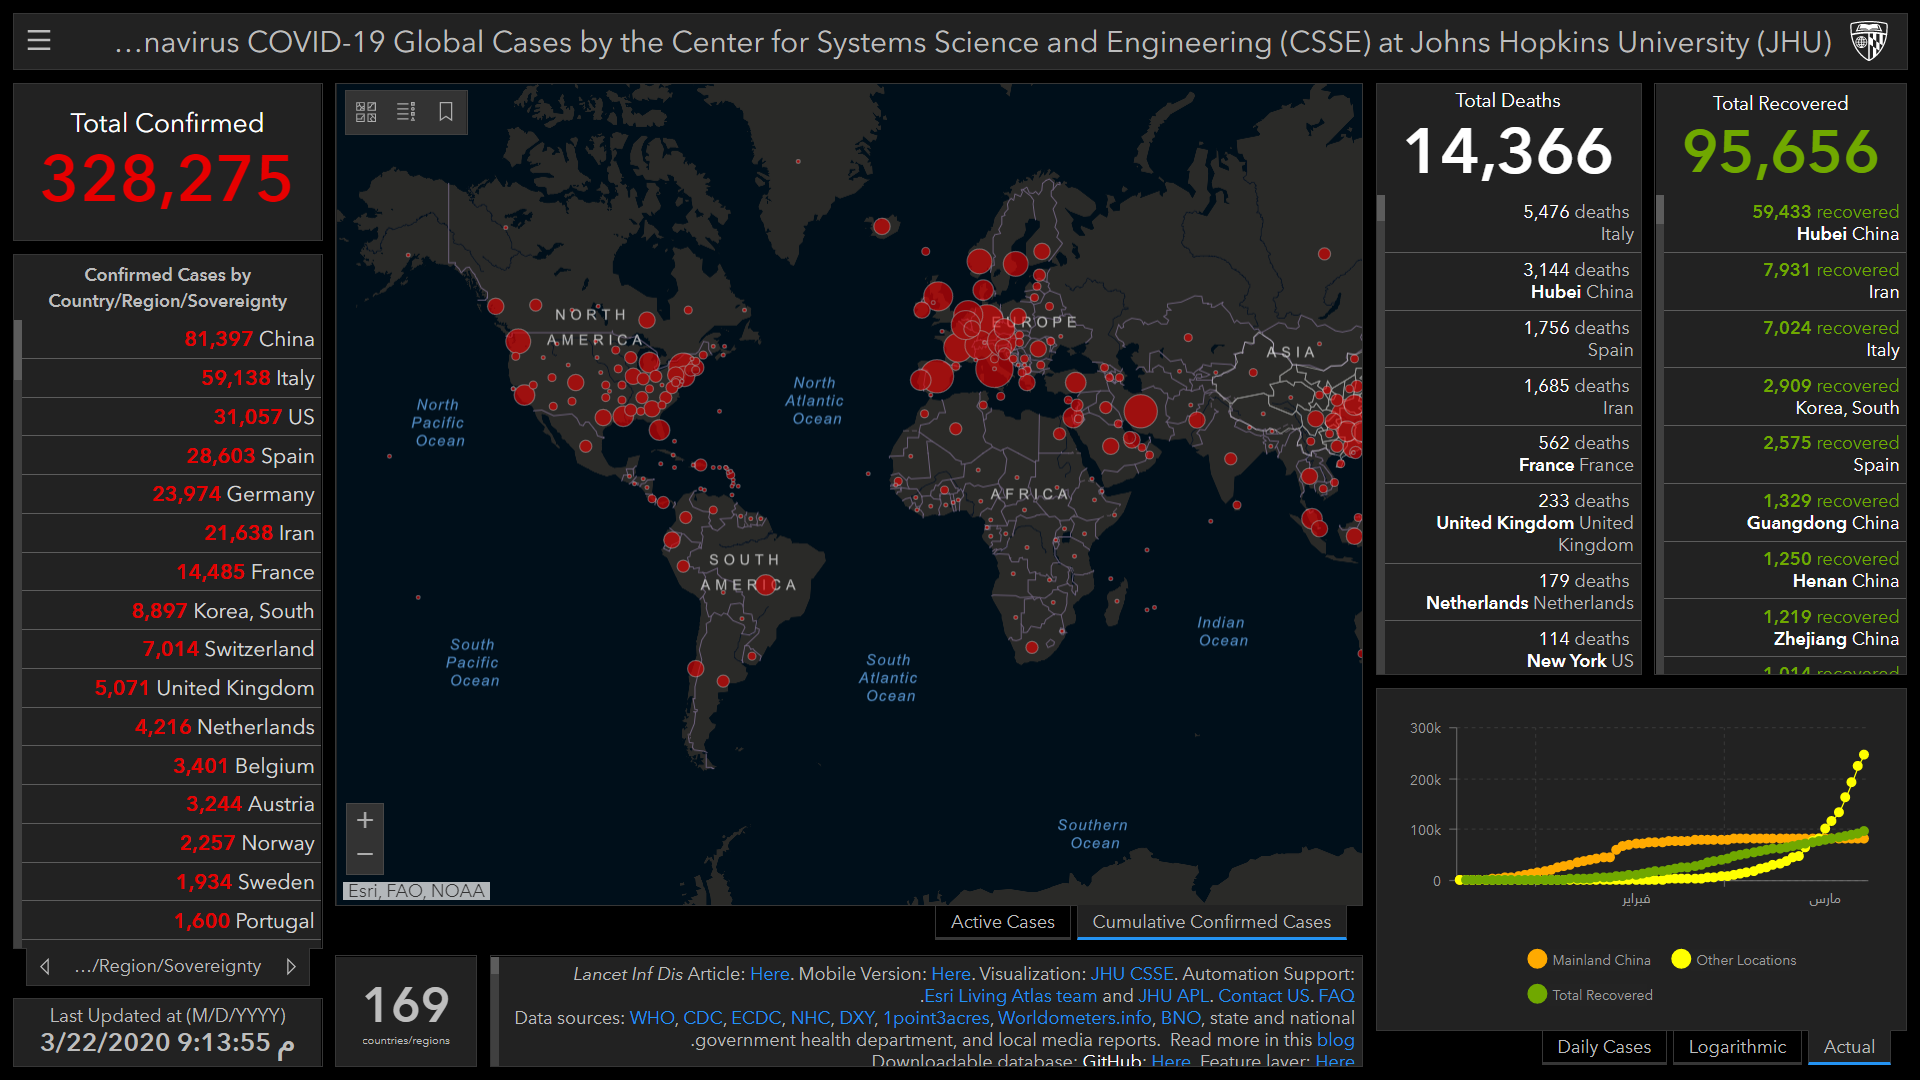
Task: Open the NHC data source link
Action: coord(809,1018)
